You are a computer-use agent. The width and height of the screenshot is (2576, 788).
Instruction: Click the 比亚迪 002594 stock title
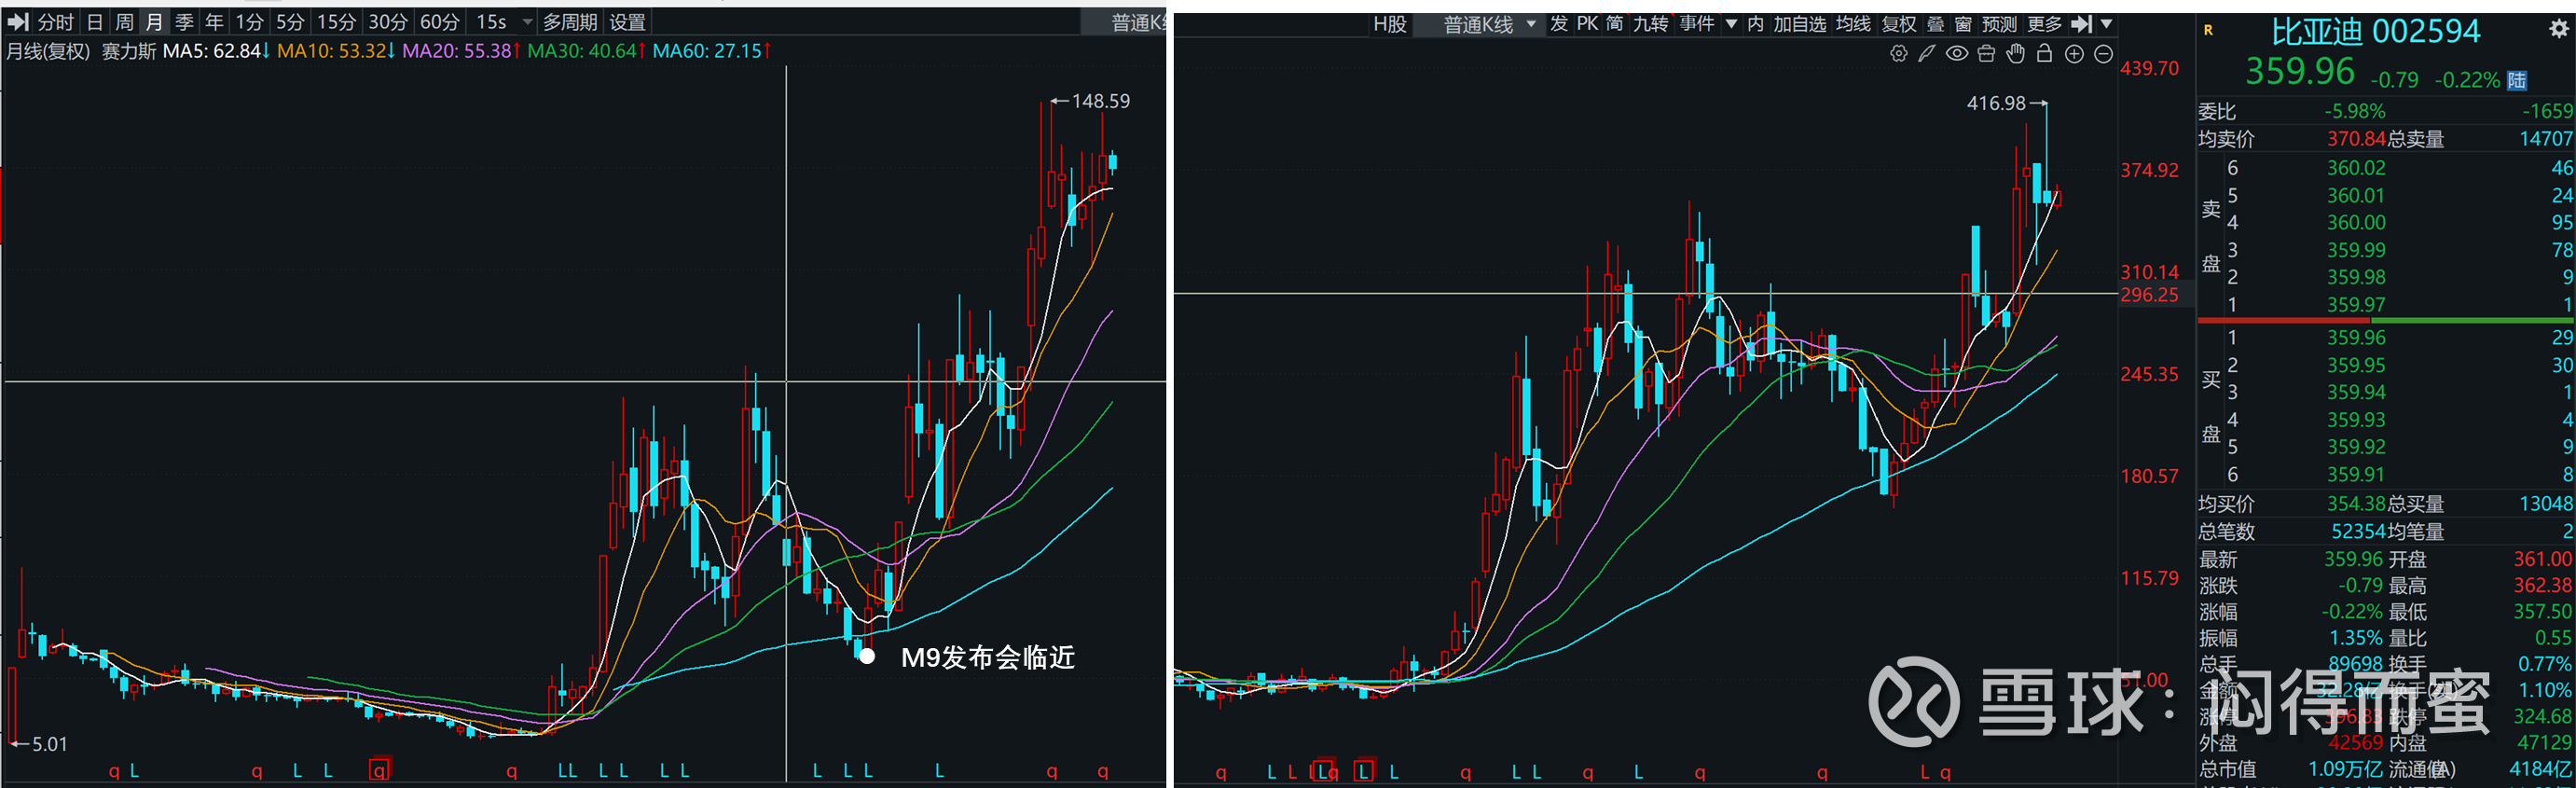[x=2375, y=32]
